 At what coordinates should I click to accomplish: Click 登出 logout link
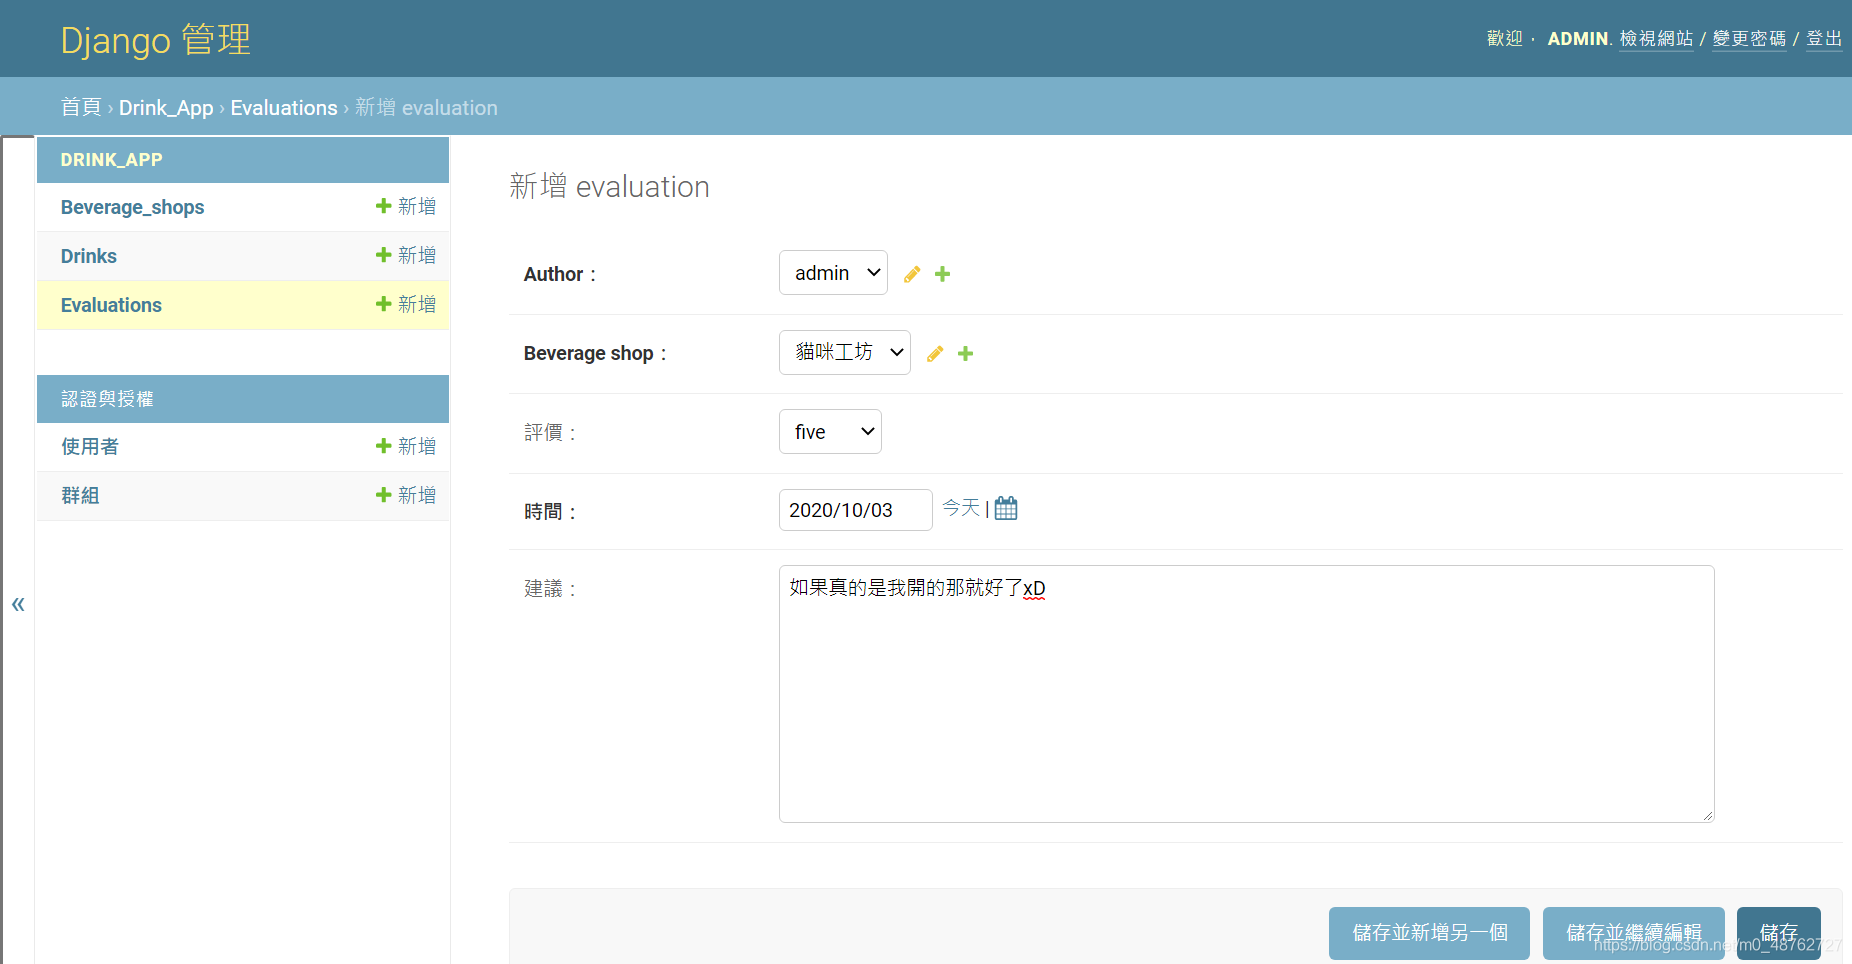(x=1824, y=39)
